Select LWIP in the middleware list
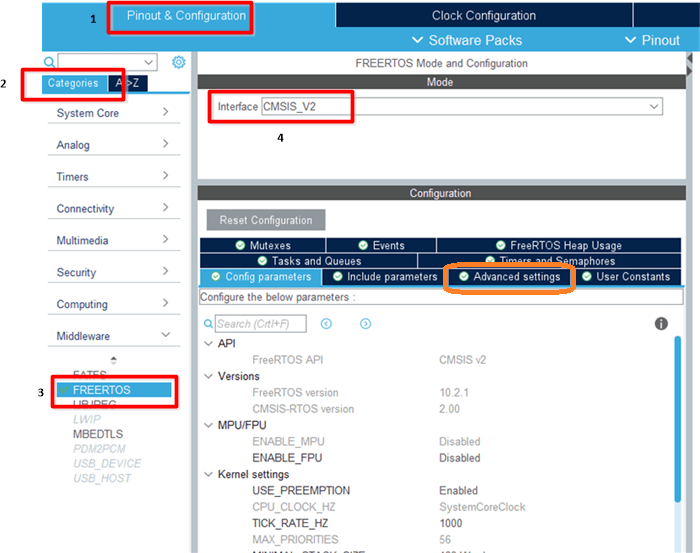The height and width of the screenshot is (553, 700). (x=87, y=419)
